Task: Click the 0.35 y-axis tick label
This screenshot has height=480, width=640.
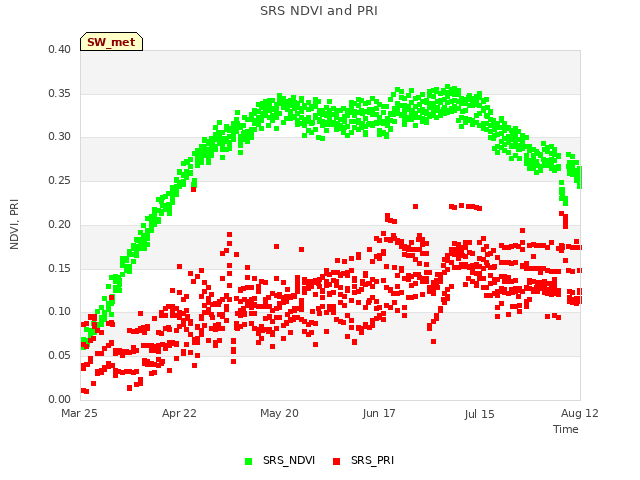Action: coord(60,93)
